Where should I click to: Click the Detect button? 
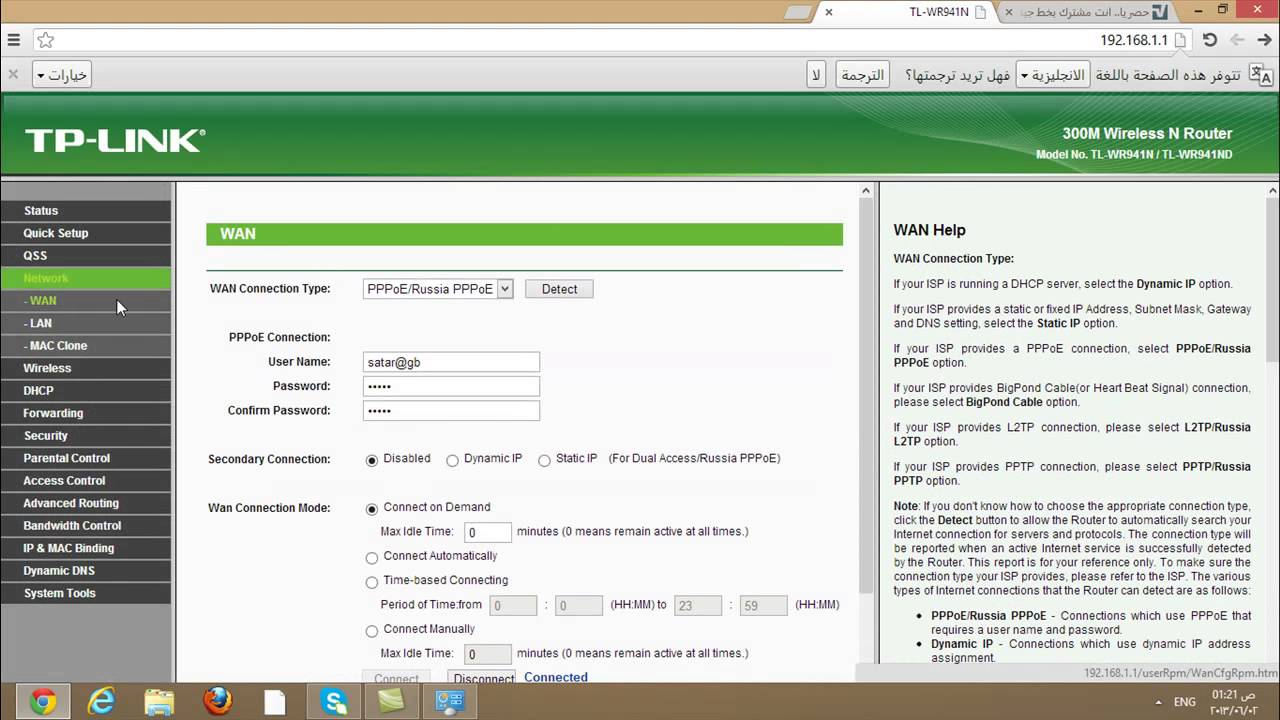pyautogui.click(x=559, y=289)
